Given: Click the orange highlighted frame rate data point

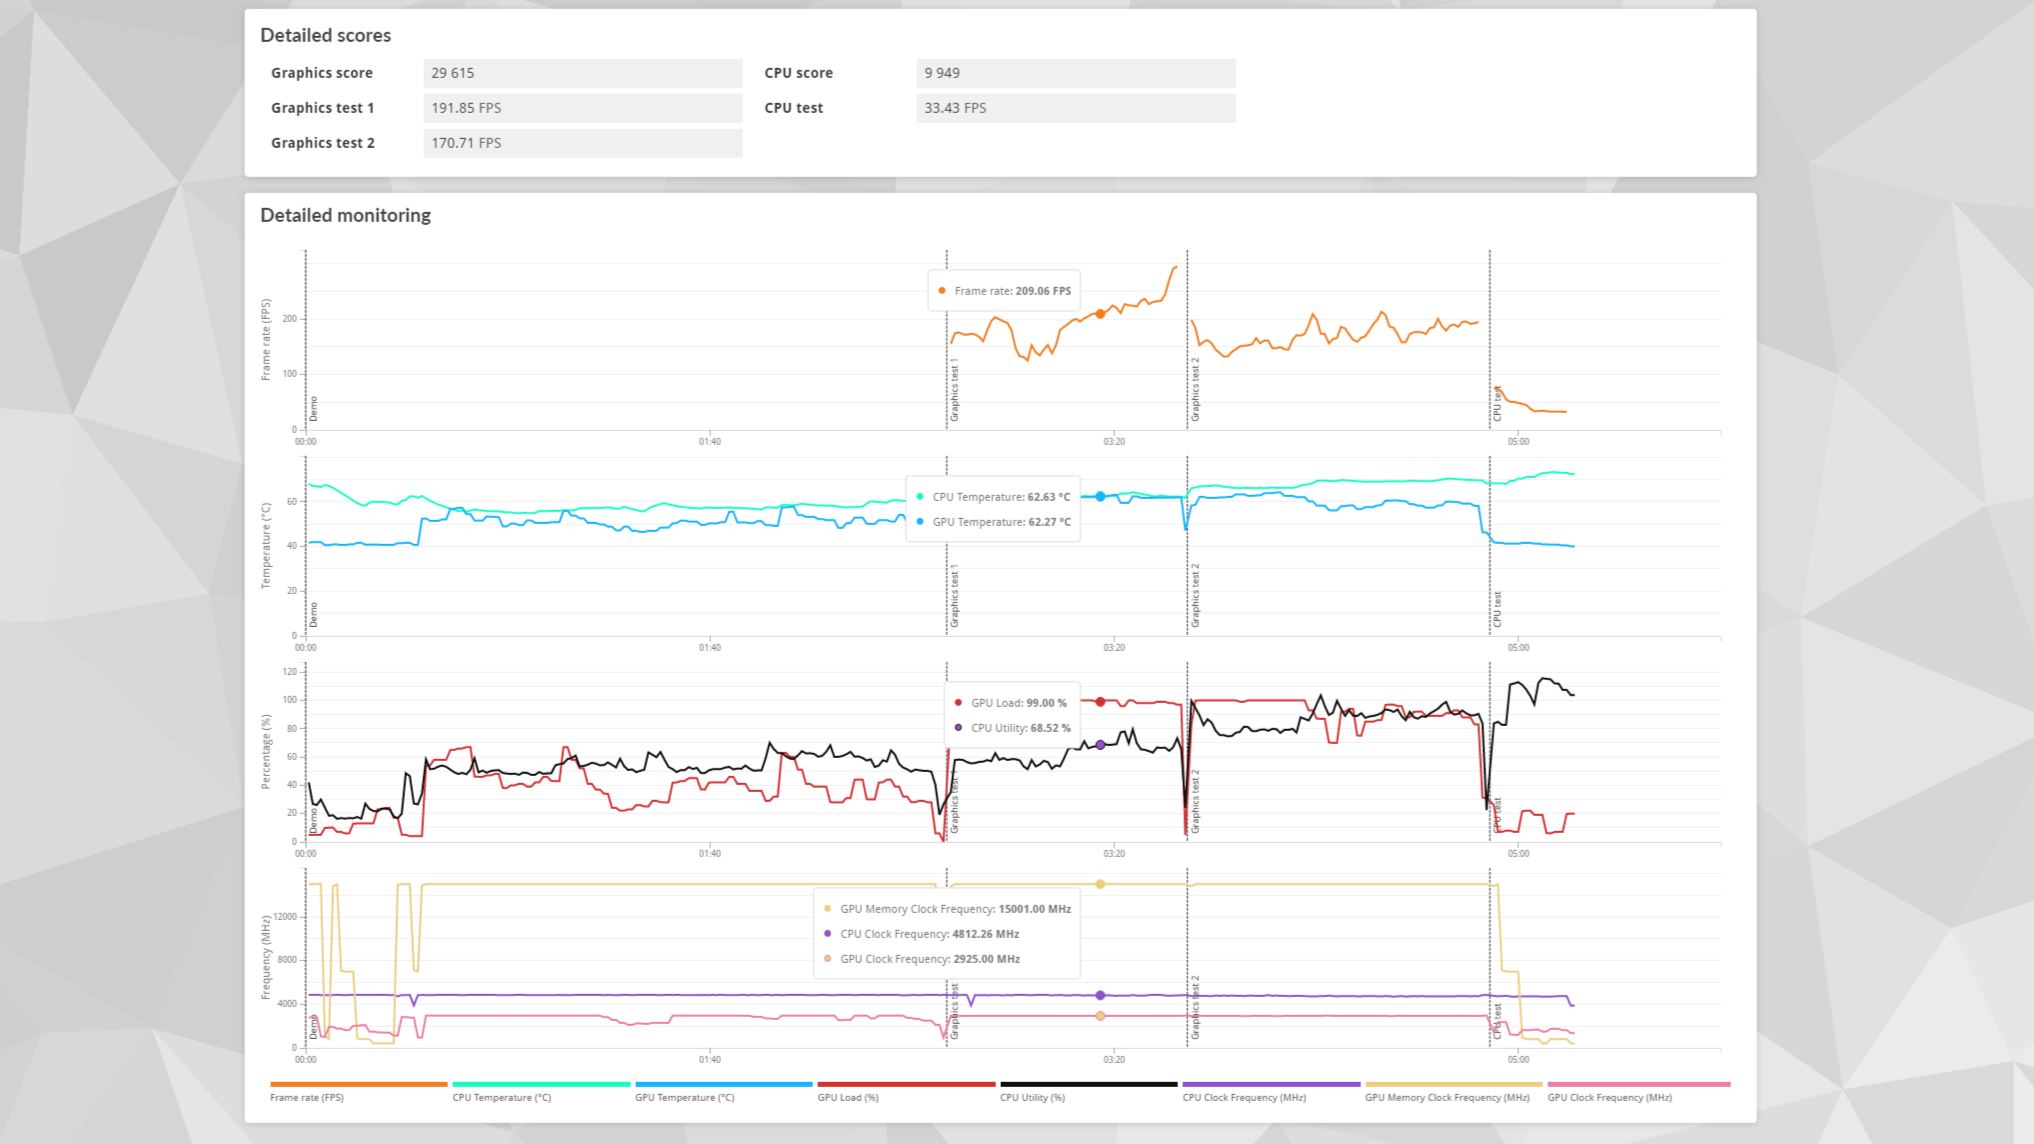Looking at the screenshot, I should (1100, 314).
